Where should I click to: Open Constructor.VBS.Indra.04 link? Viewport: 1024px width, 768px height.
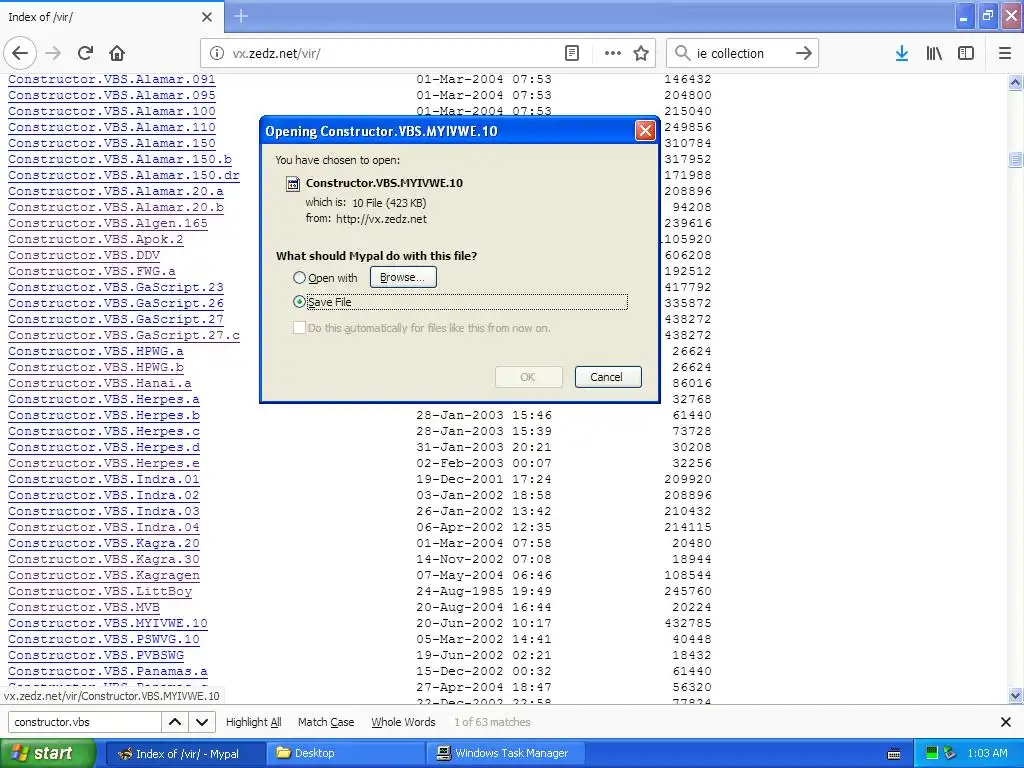point(104,527)
